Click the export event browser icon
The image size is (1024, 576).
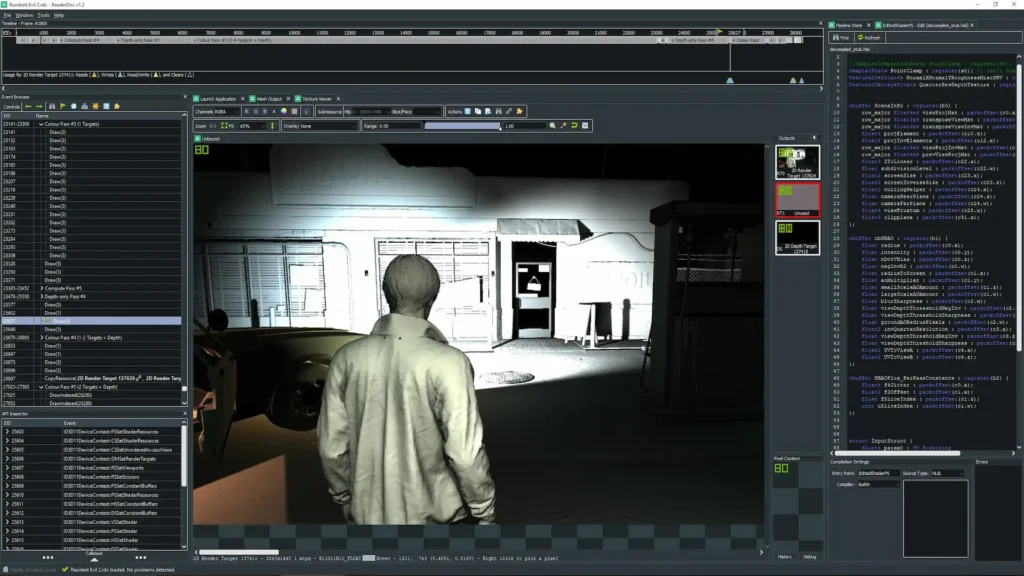(106, 106)
